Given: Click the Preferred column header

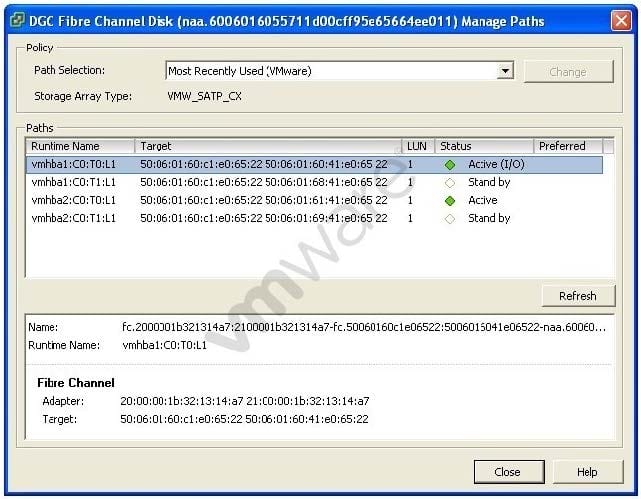Looking at the screenshot, I should pos(568,146).
